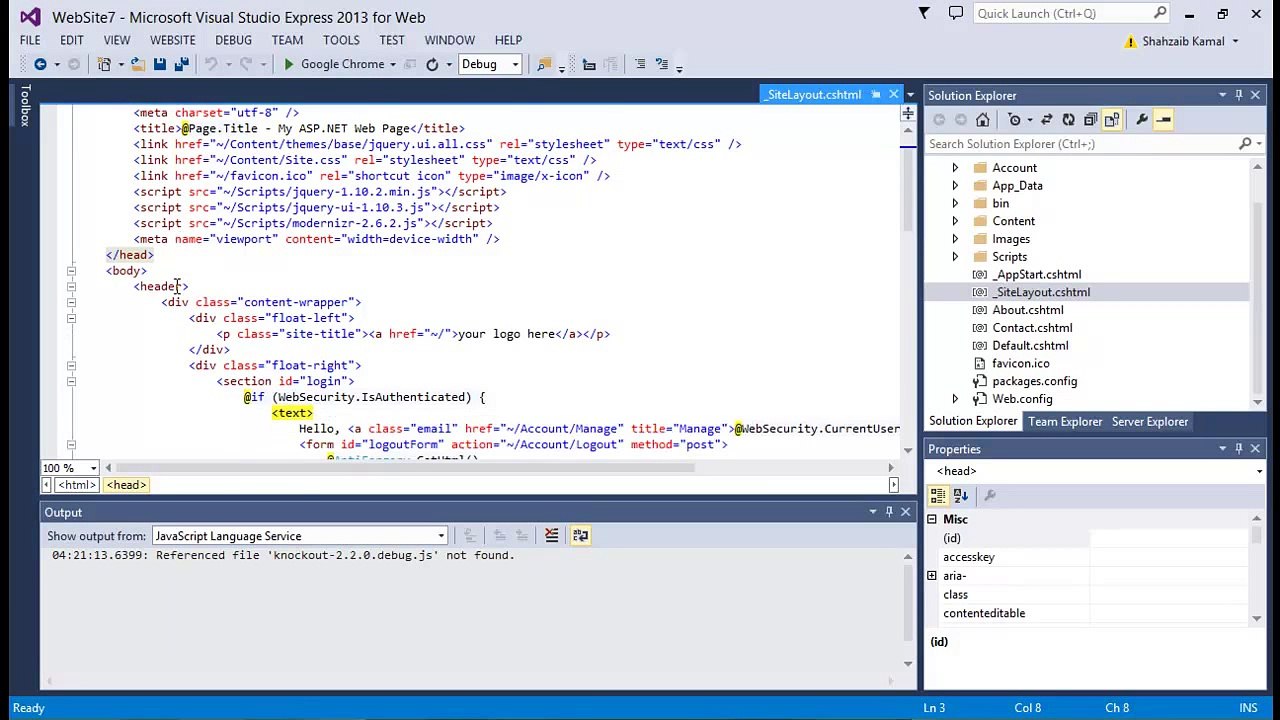Click Sync with Active Document arrows icon

[x=1047, y=120]
